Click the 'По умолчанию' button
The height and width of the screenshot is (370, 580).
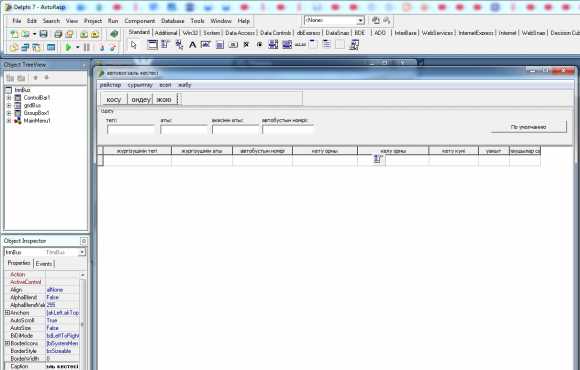[529, 127]
